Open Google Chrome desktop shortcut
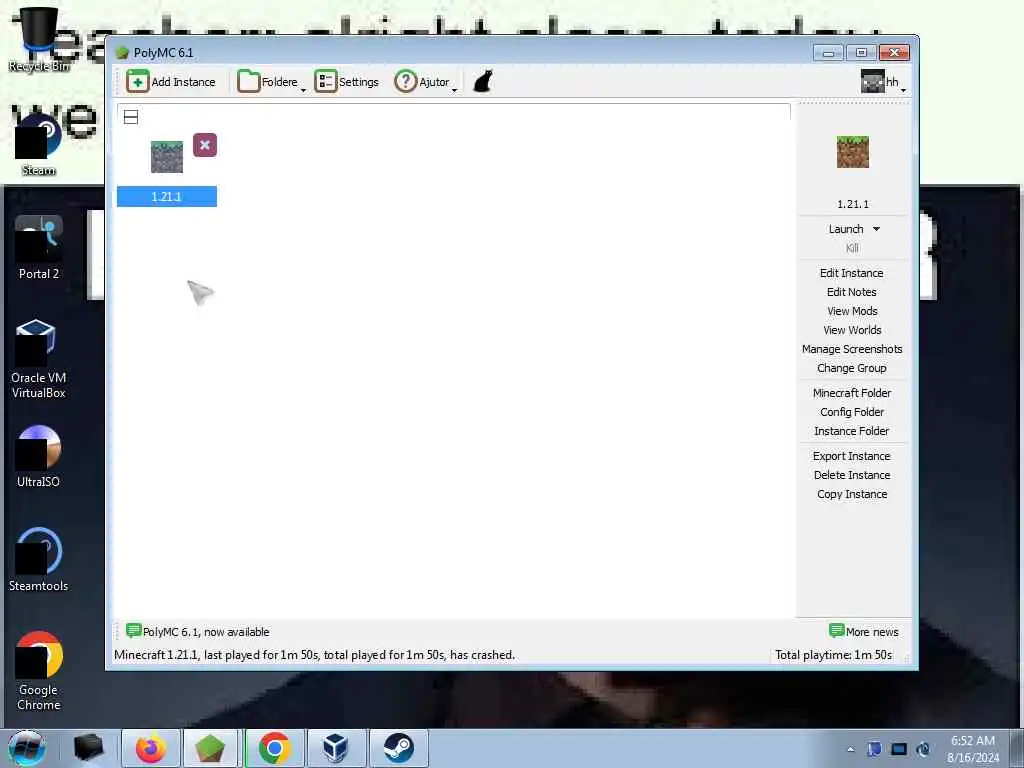This screenshot has width=1024, height=768. (39, 671)
